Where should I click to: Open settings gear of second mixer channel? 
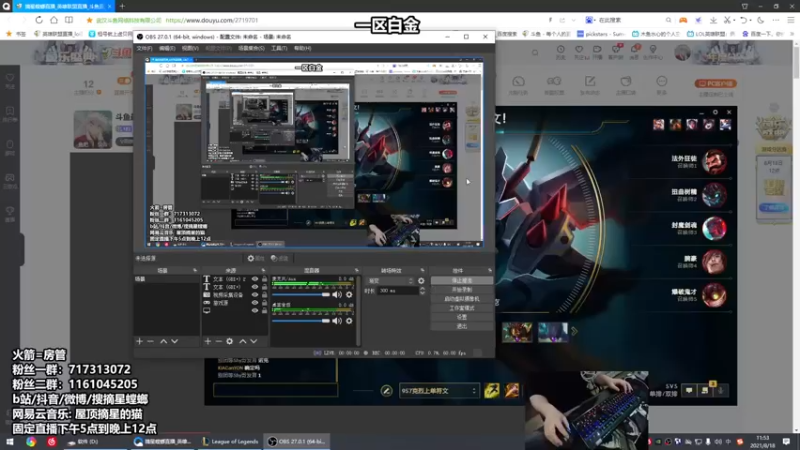pyautogui.click(x=349, y=321)
